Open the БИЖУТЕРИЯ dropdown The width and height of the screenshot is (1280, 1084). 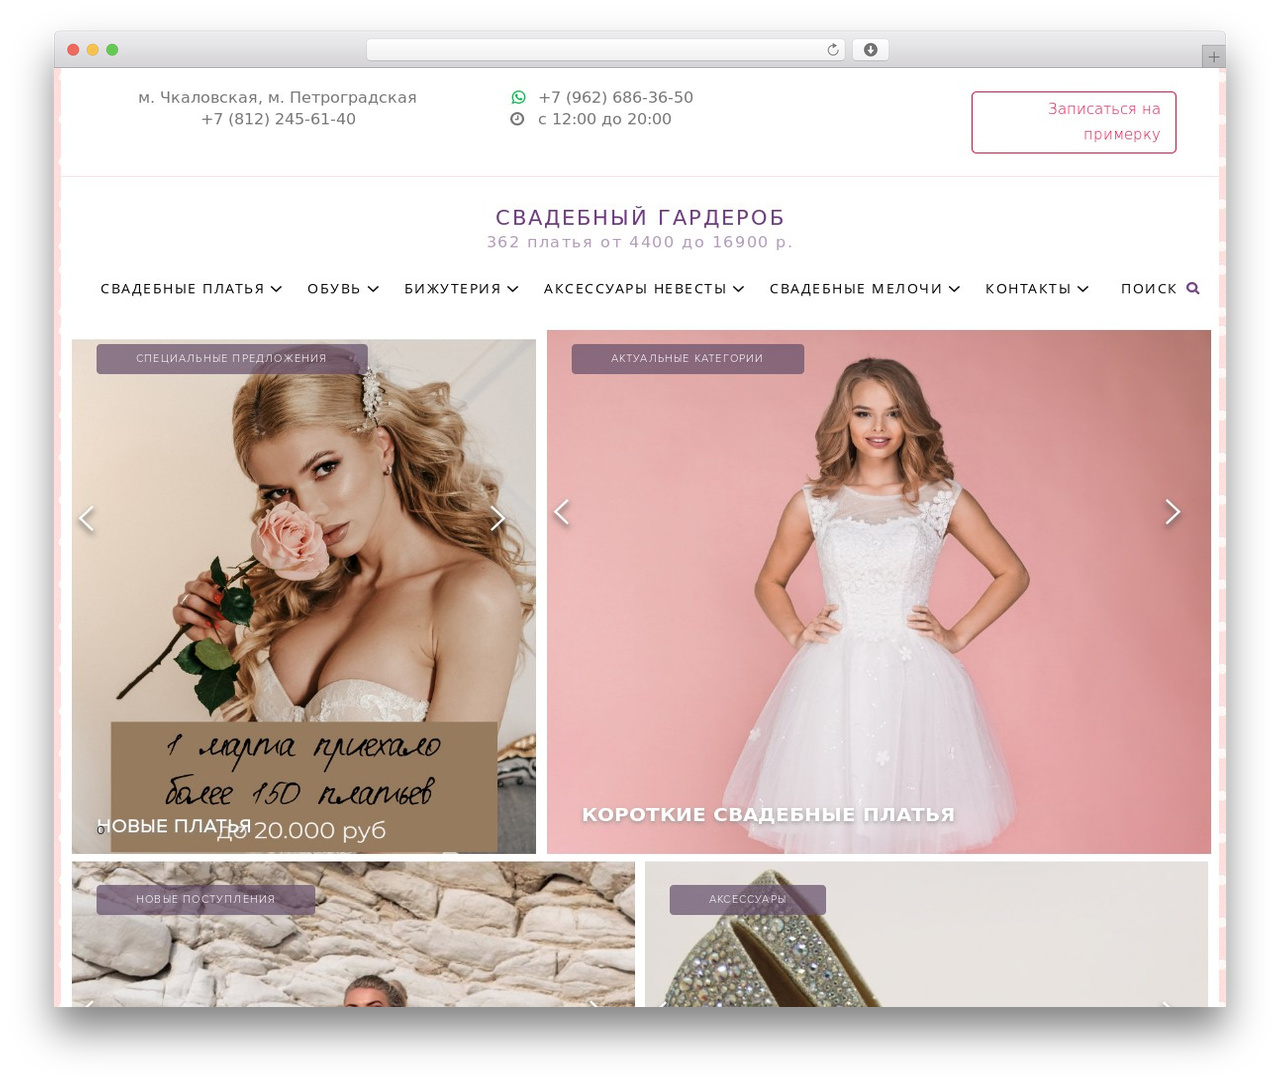point(461,289)
